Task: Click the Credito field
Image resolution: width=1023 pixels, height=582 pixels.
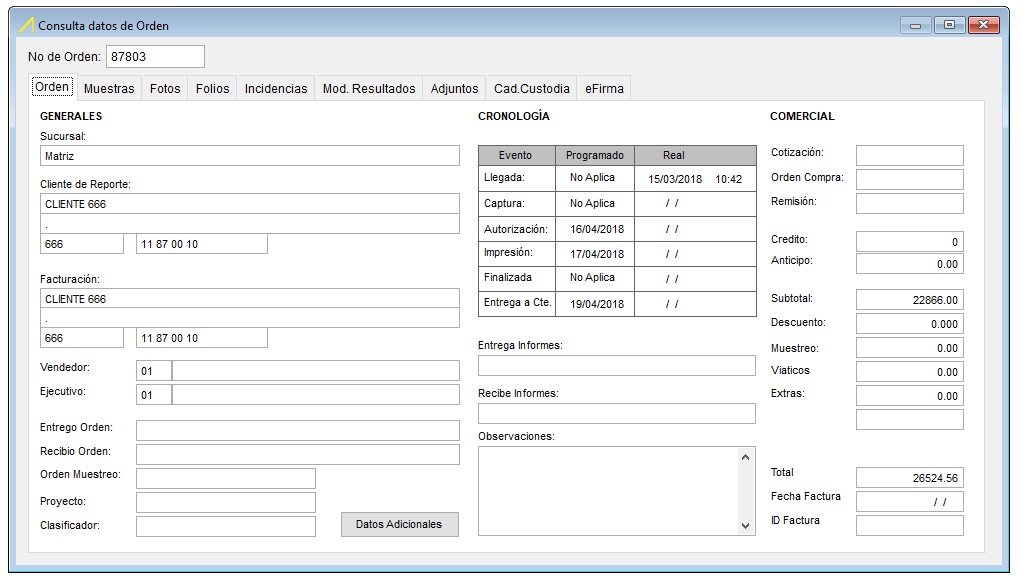Action: (x=909, y=241)
